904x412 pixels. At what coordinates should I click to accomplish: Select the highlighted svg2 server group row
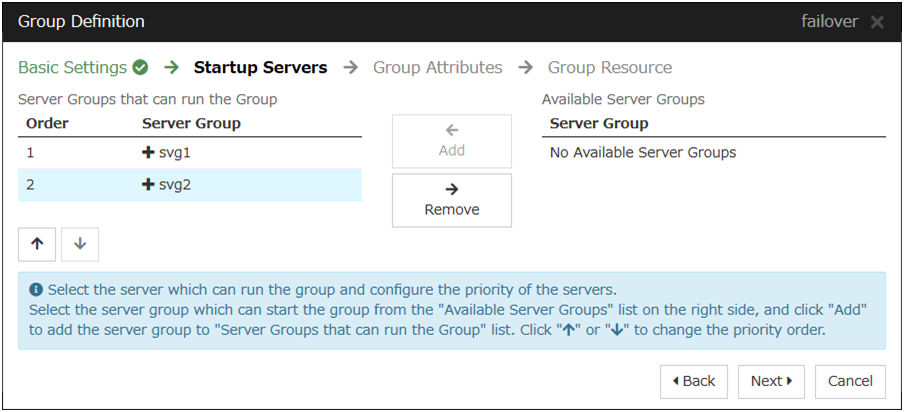pyautogui.click(x=190, y=185)
